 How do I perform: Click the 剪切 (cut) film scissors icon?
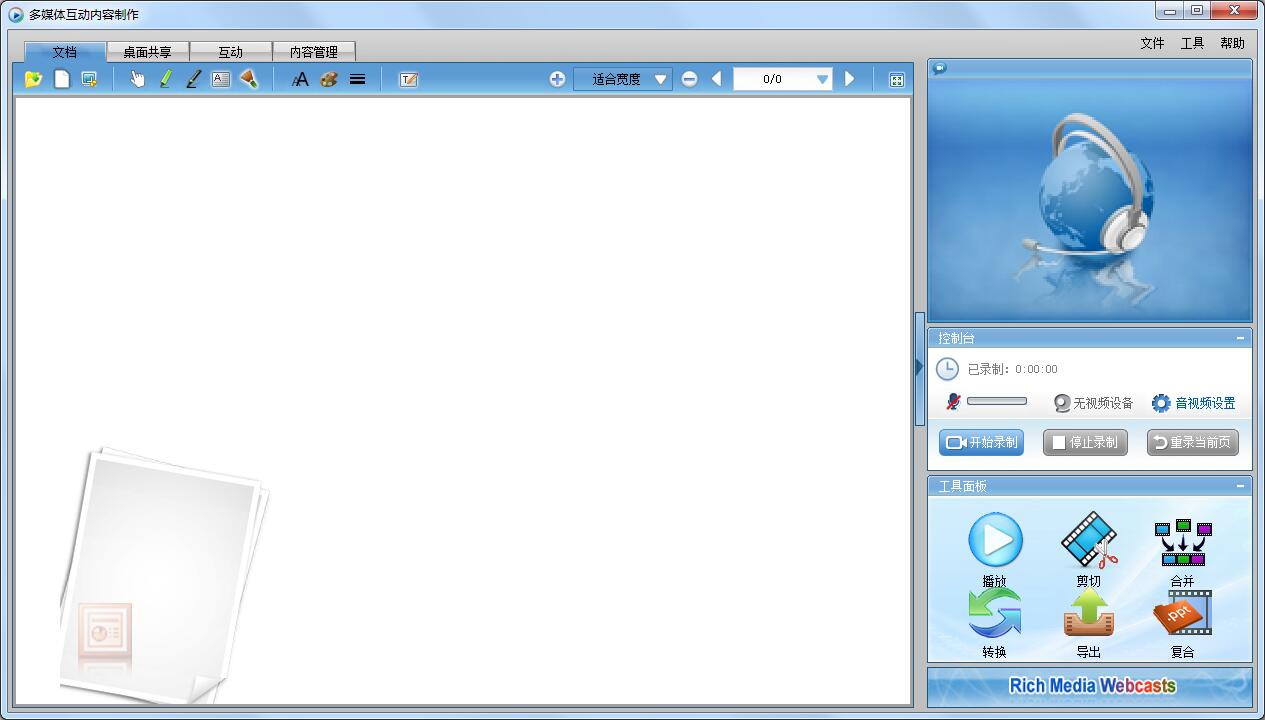tap(1088, 541)
